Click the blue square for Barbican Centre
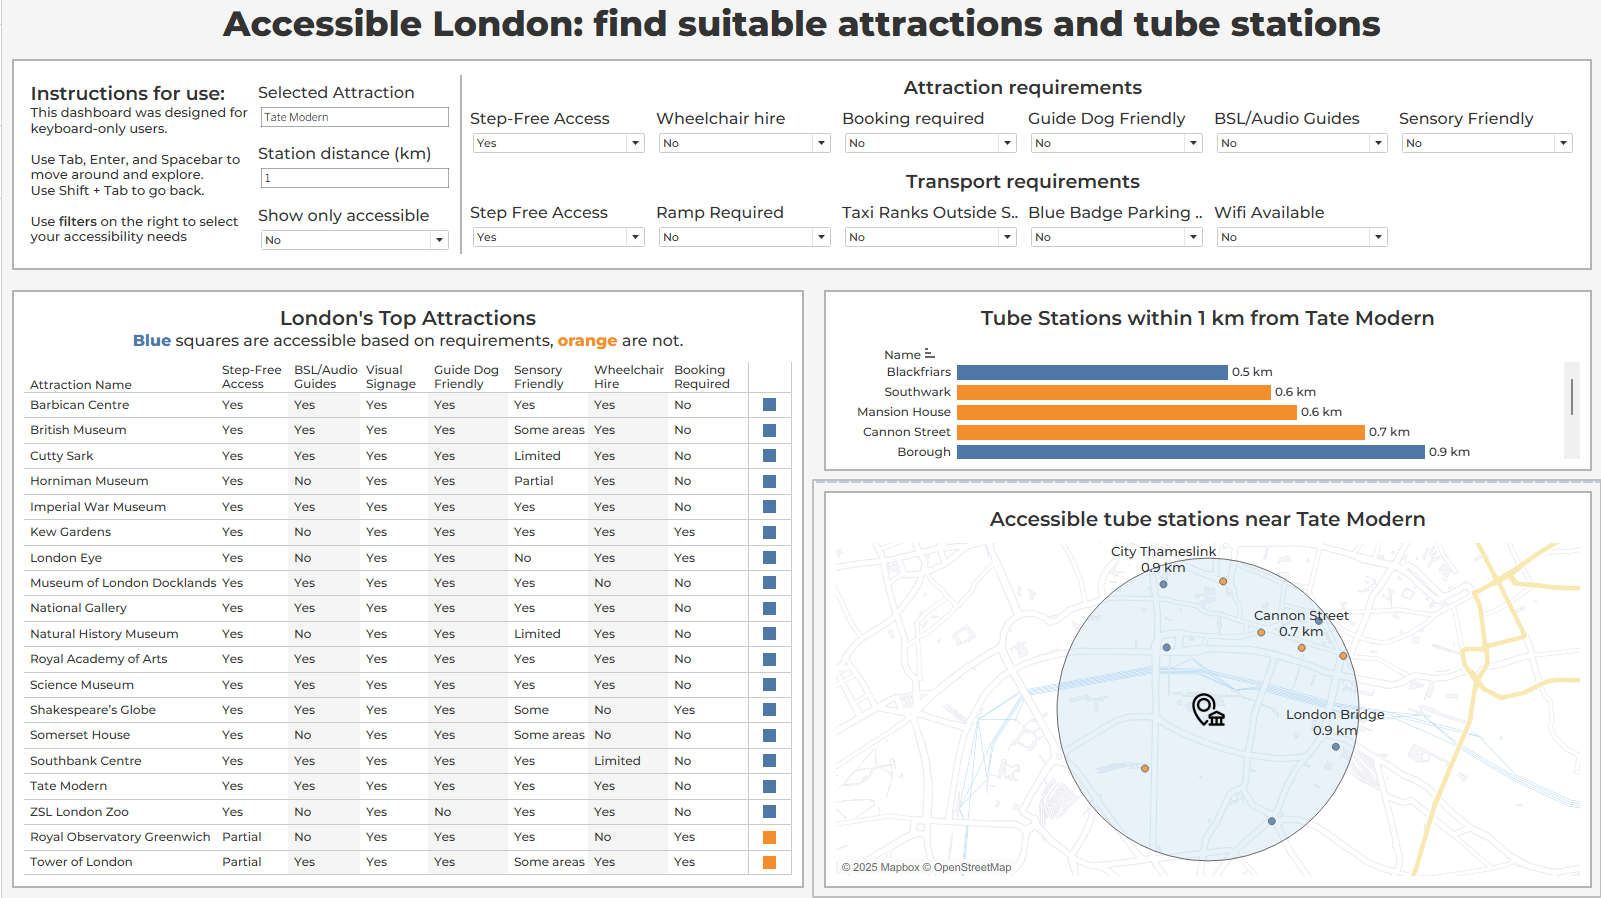The width and height of the screenshot is (1601, 898). point(769,405)
